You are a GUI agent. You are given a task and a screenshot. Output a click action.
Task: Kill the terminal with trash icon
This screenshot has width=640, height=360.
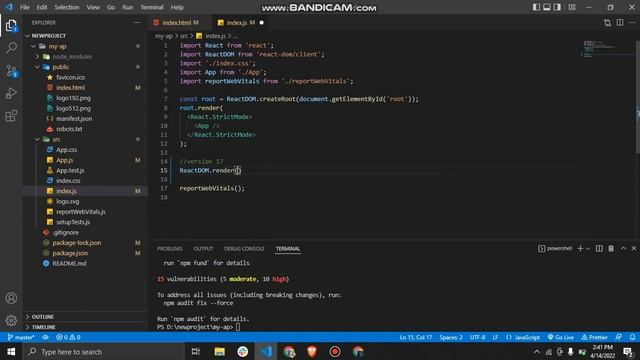tap(611, 249)
